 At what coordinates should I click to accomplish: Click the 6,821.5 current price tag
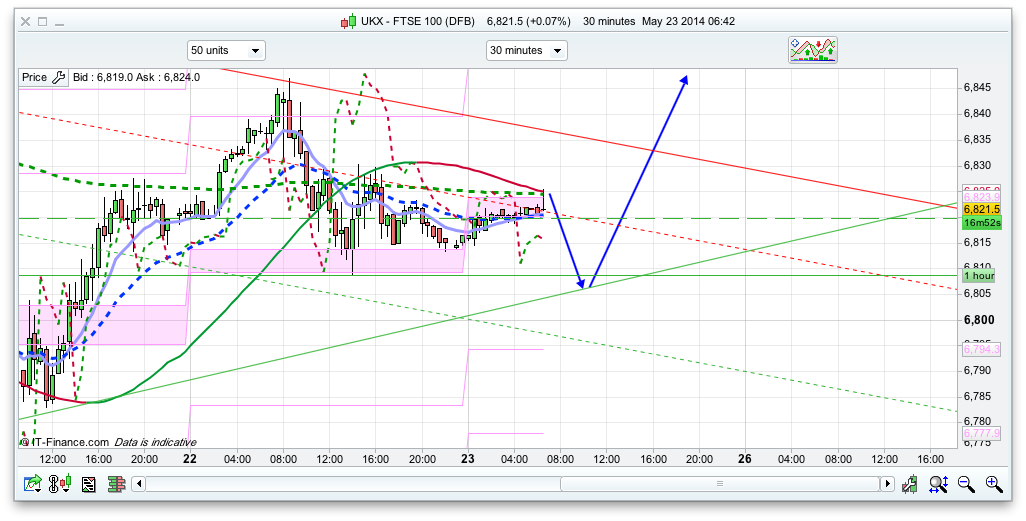(982, 209)
